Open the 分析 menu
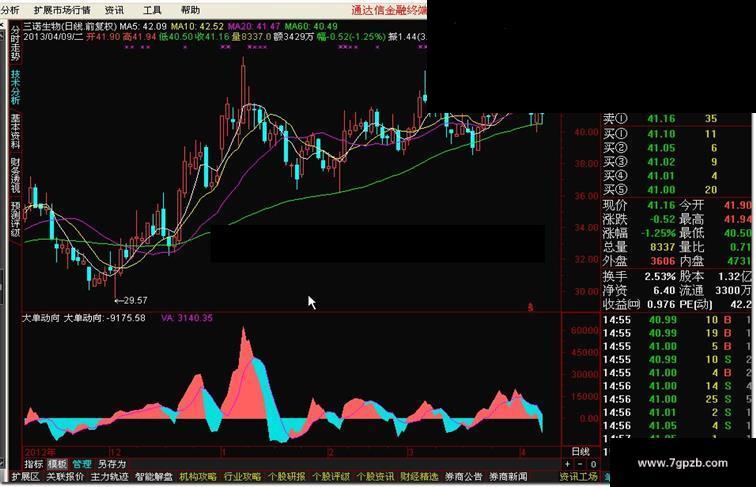756x487 pixels. (x=10, y=10)
